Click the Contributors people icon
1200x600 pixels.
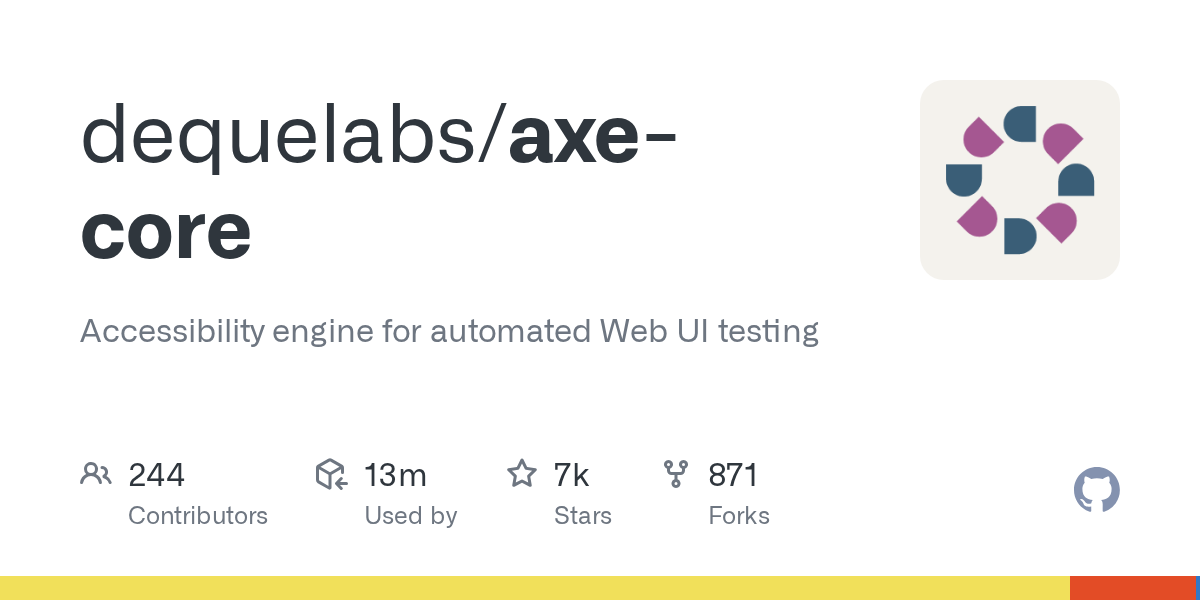pyautogui.click(x=95, y=474)
